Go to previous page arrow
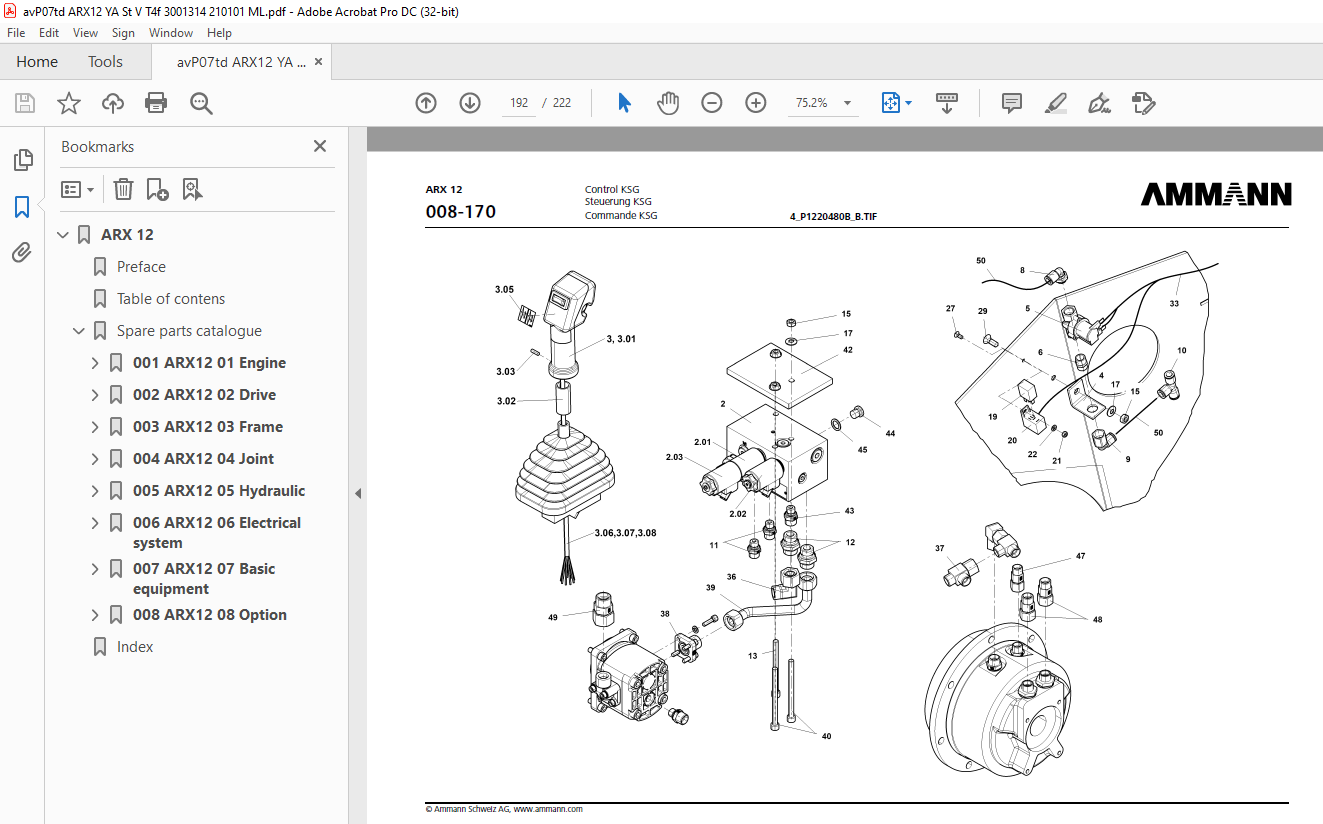1323x824 pixels. click(x=426, y=103)
